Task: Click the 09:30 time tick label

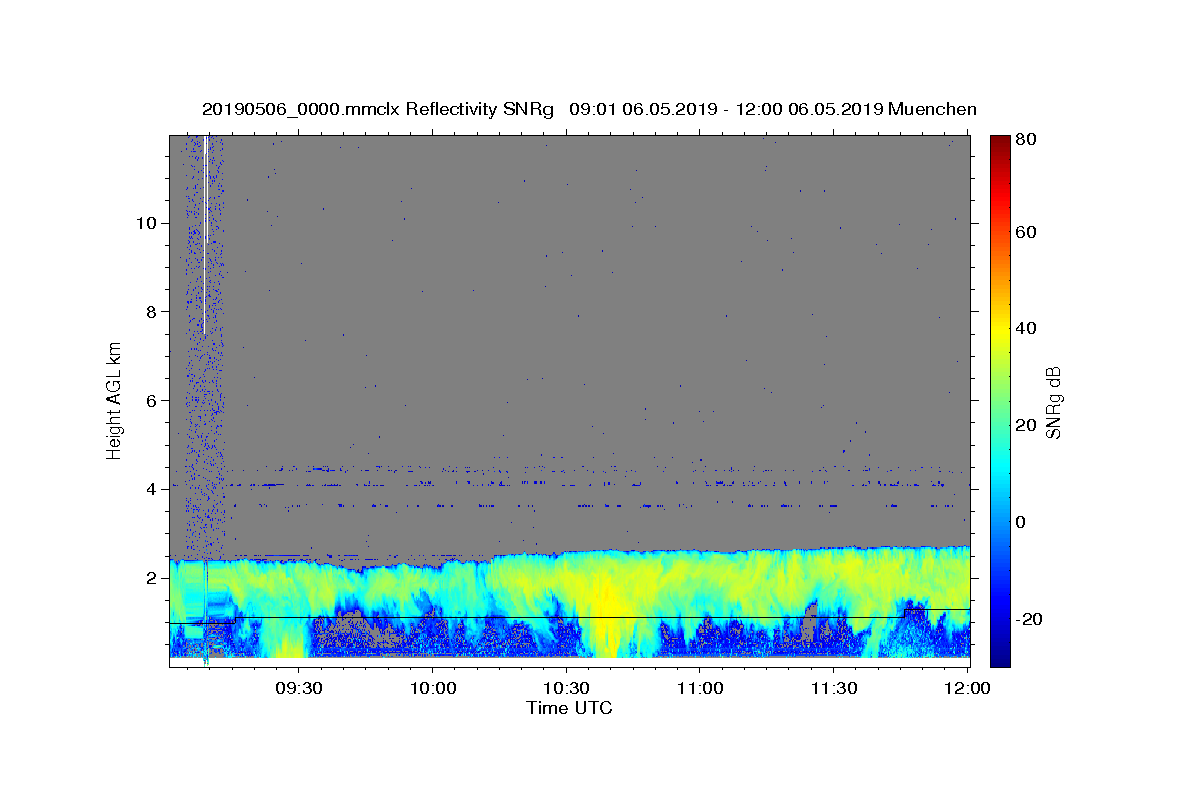Action: [298, 688]
